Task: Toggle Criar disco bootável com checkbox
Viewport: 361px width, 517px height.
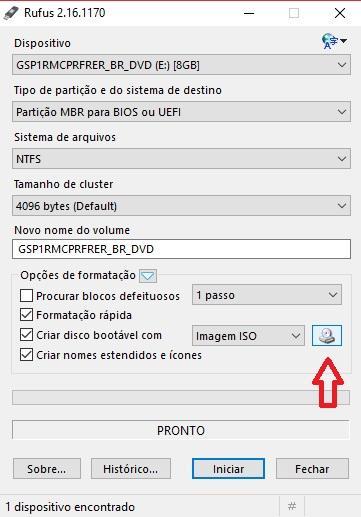Action: point(26,335)
